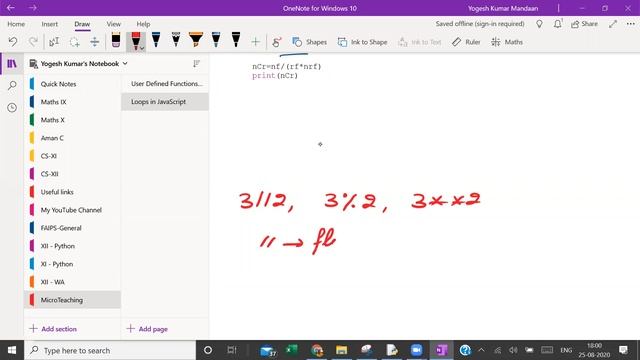The image size is (640, 360).
Task: Open the Shapes gallery
Action: (x=309, y=42)
